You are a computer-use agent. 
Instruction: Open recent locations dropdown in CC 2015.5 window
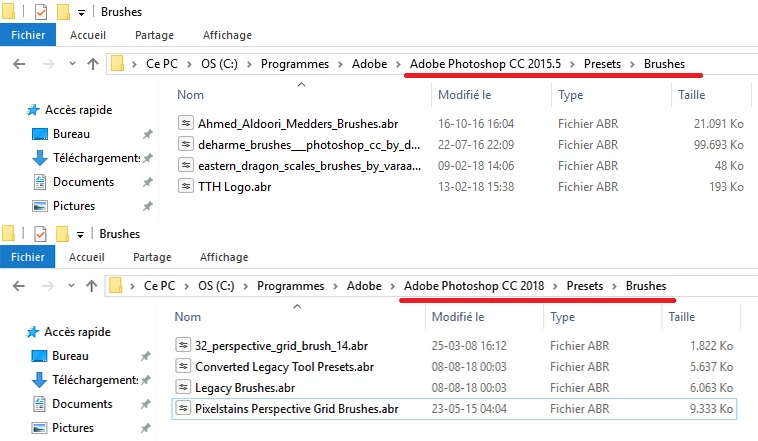point(73,64)
